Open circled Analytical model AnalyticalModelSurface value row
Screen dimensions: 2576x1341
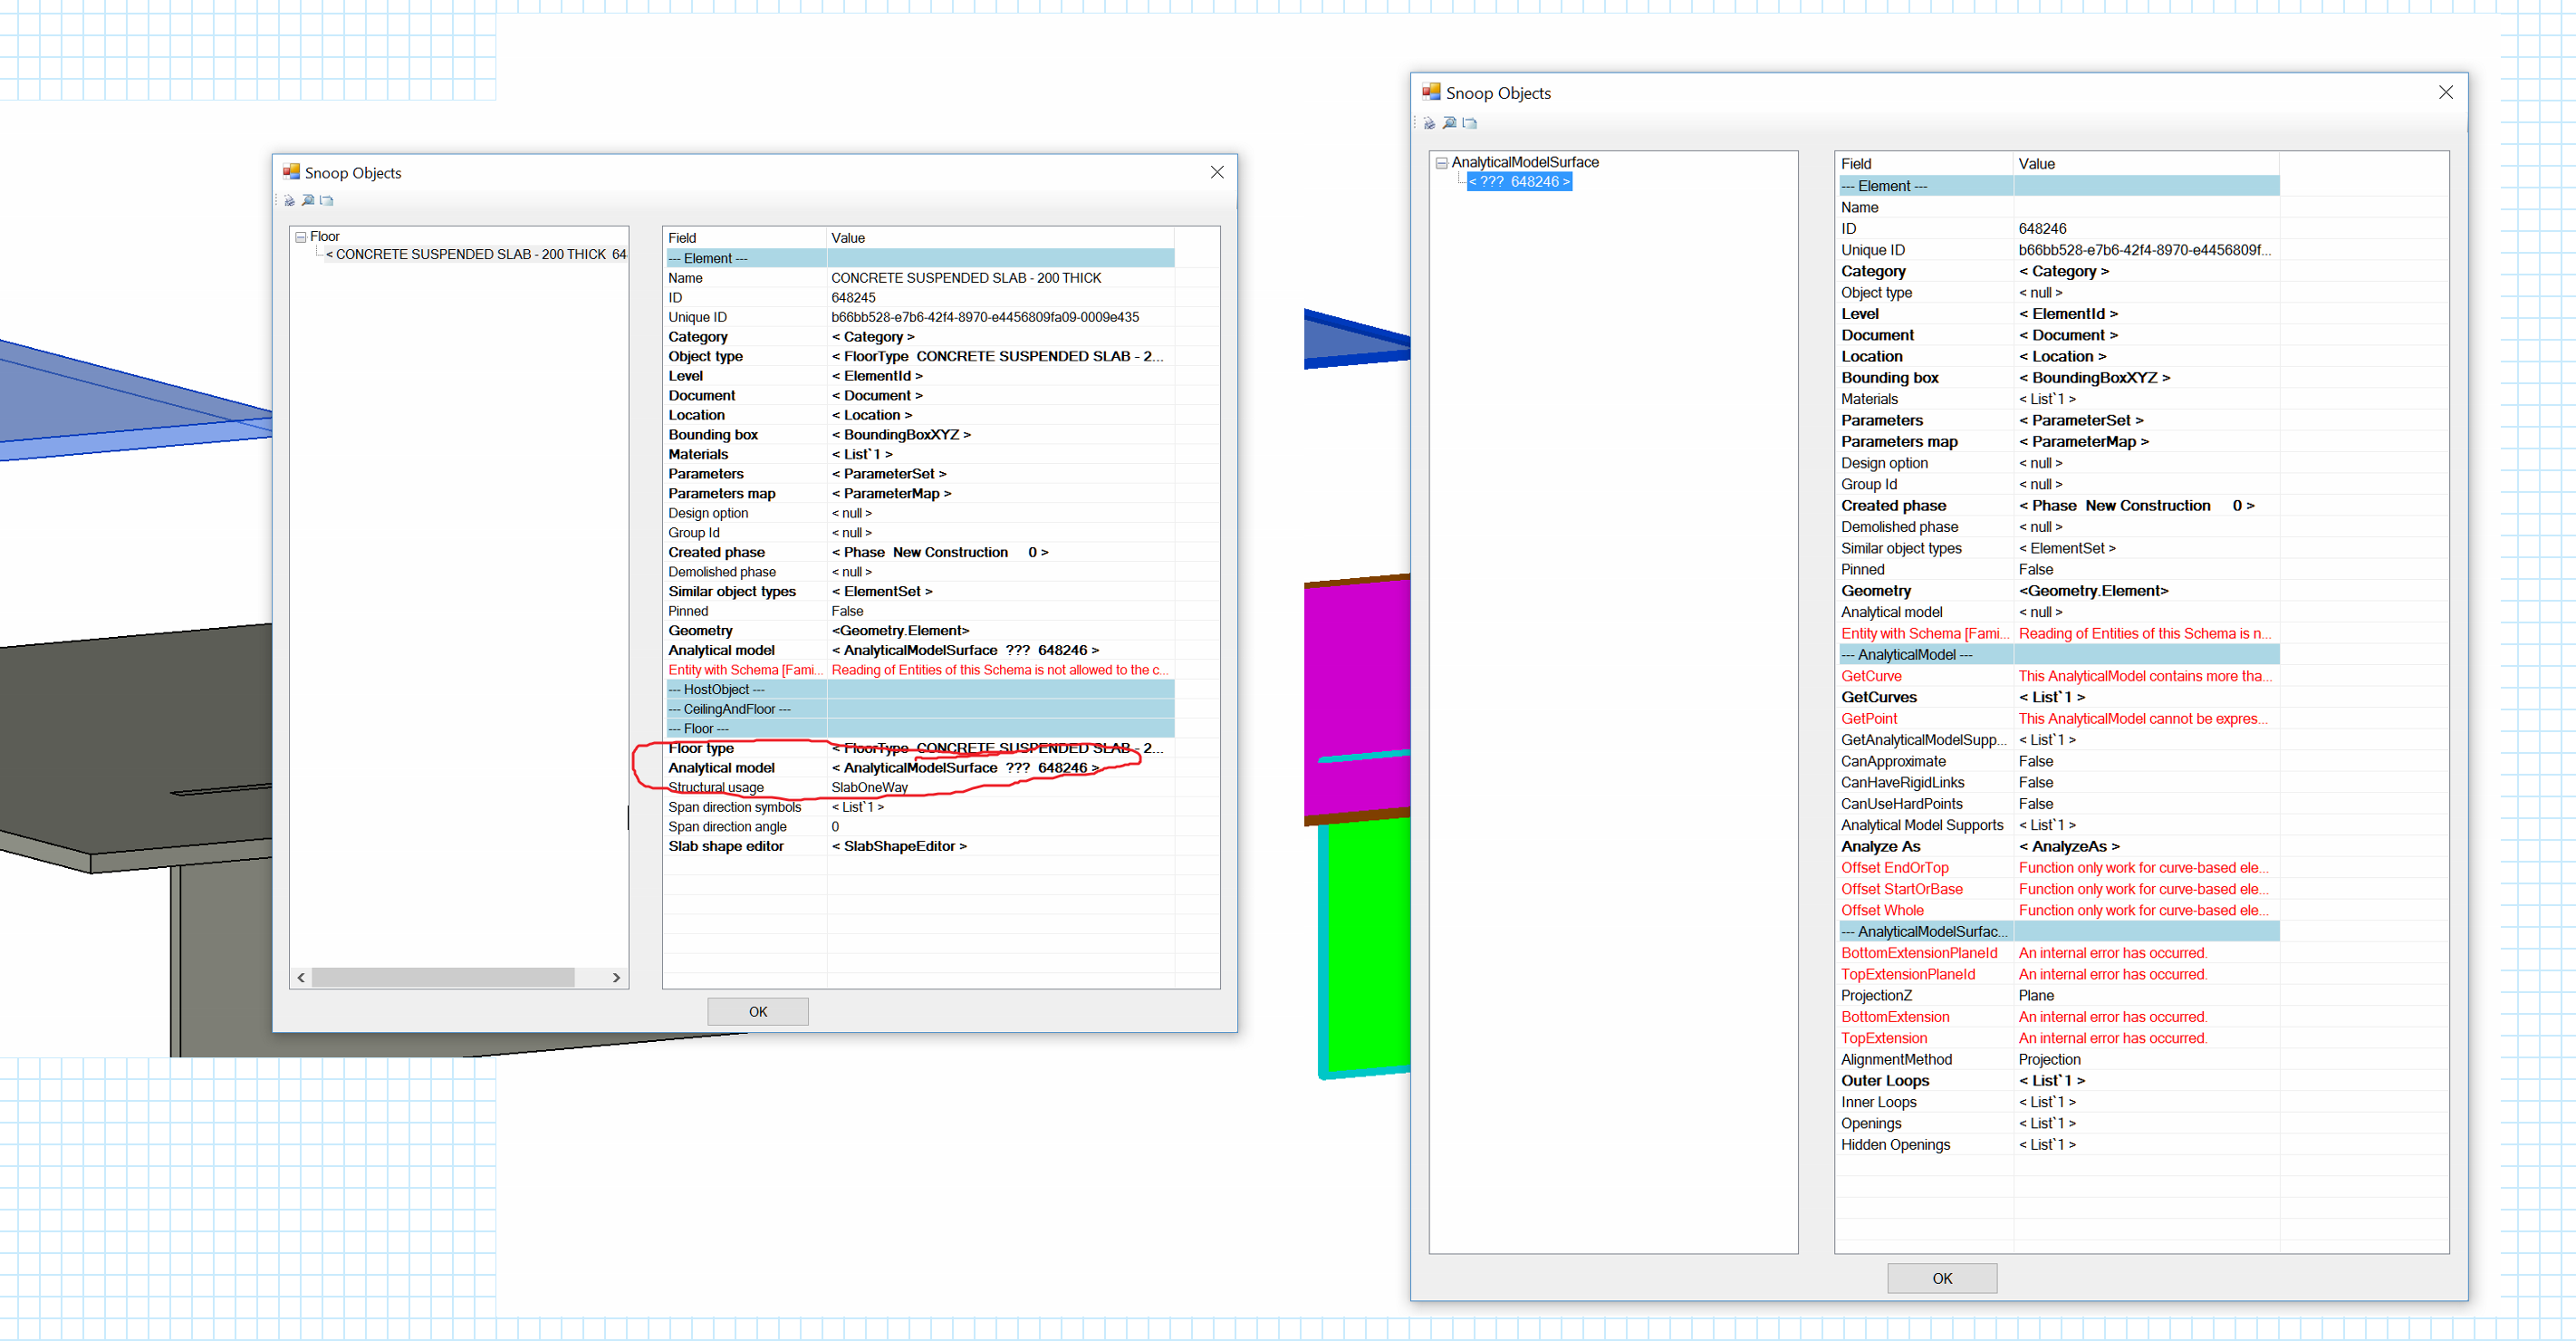(964, 768)
